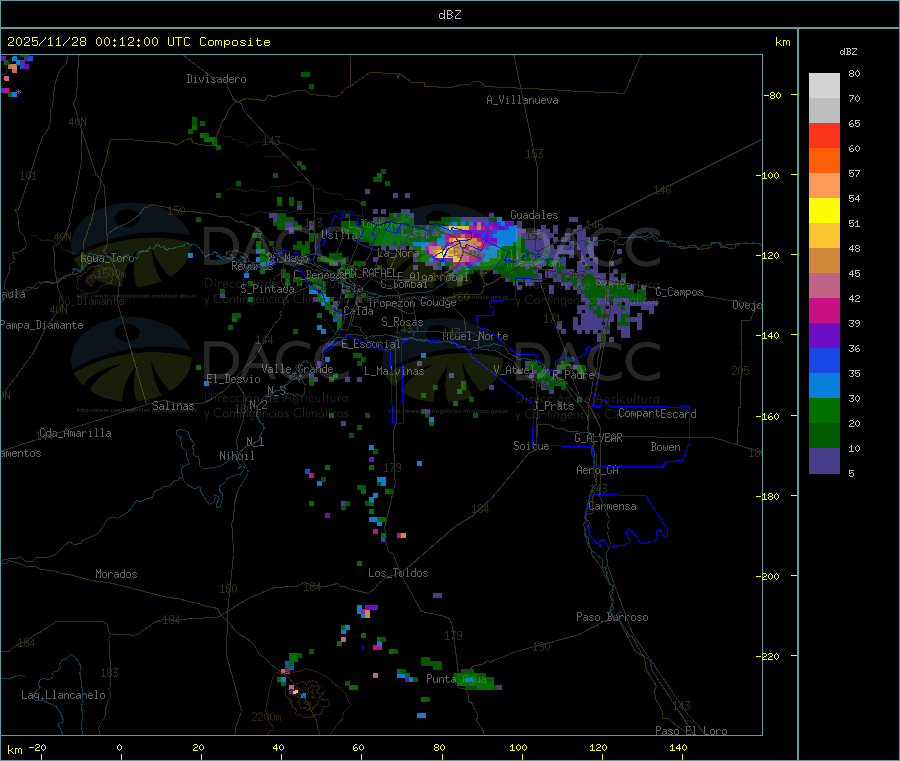Click the yellow 51-54 dBZ legend swatch
The width and height of the screenshot is (900, 761).
(824, 211)
